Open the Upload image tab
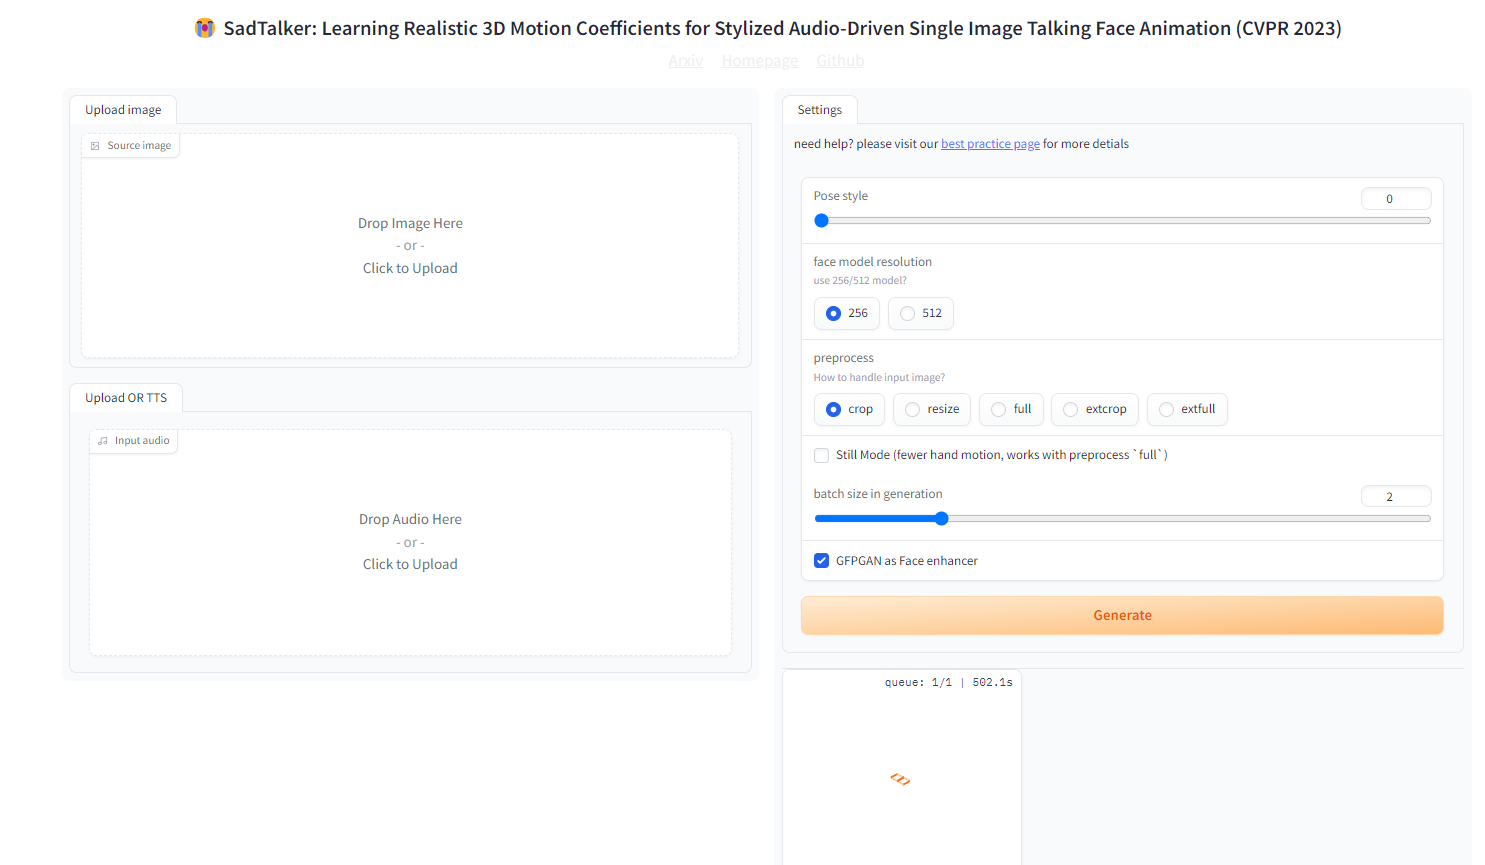The width and height of the screenshot is (1485, 865). 122,109
